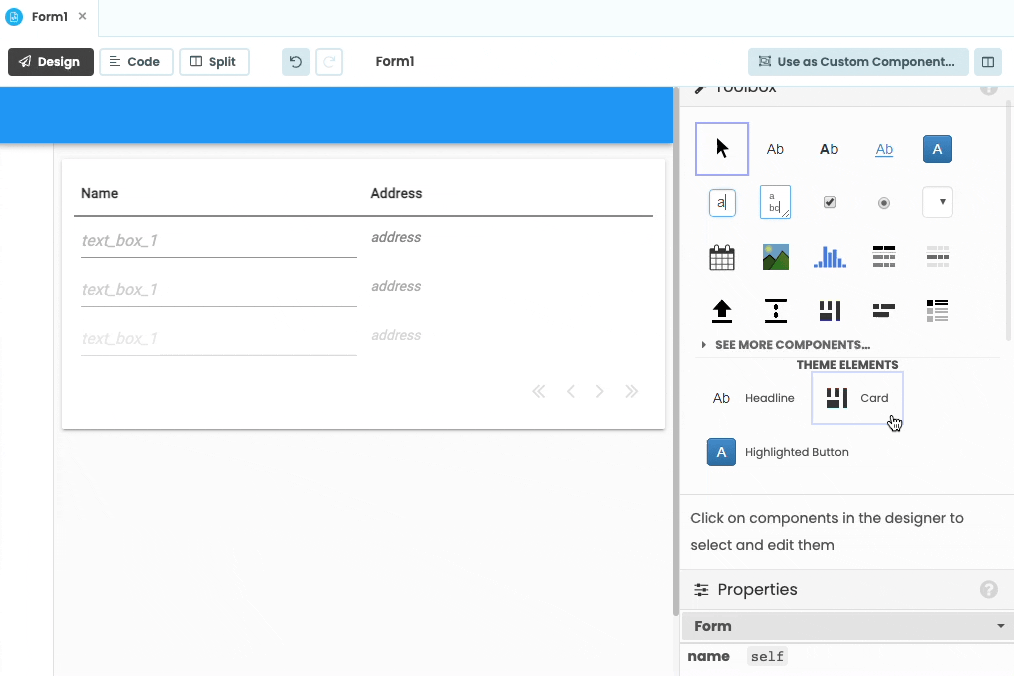Pick the grey repeating panel grid icon
The width and height of the screenshot is (1014, 676).
point(937,257)
